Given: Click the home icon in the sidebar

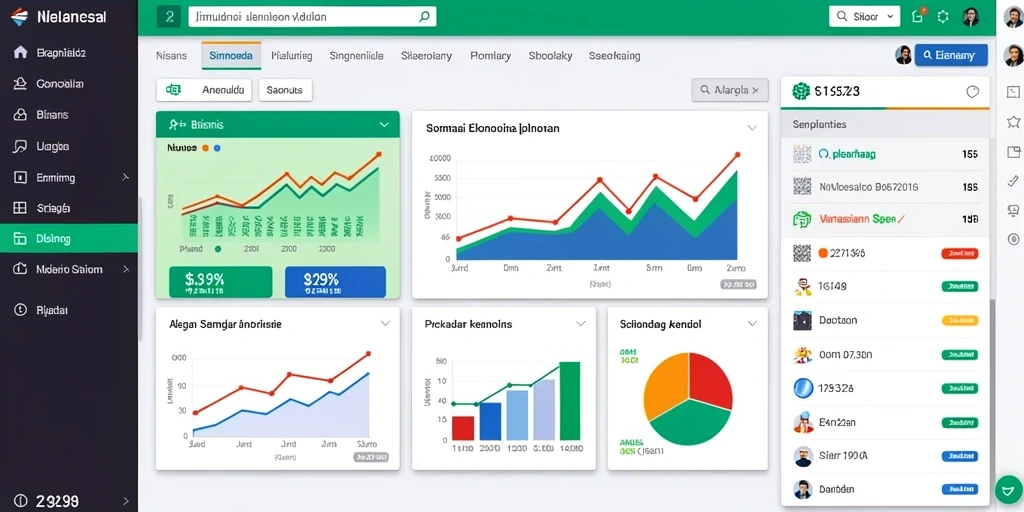Looking at the screenshot, I should [x=20, y=53].
